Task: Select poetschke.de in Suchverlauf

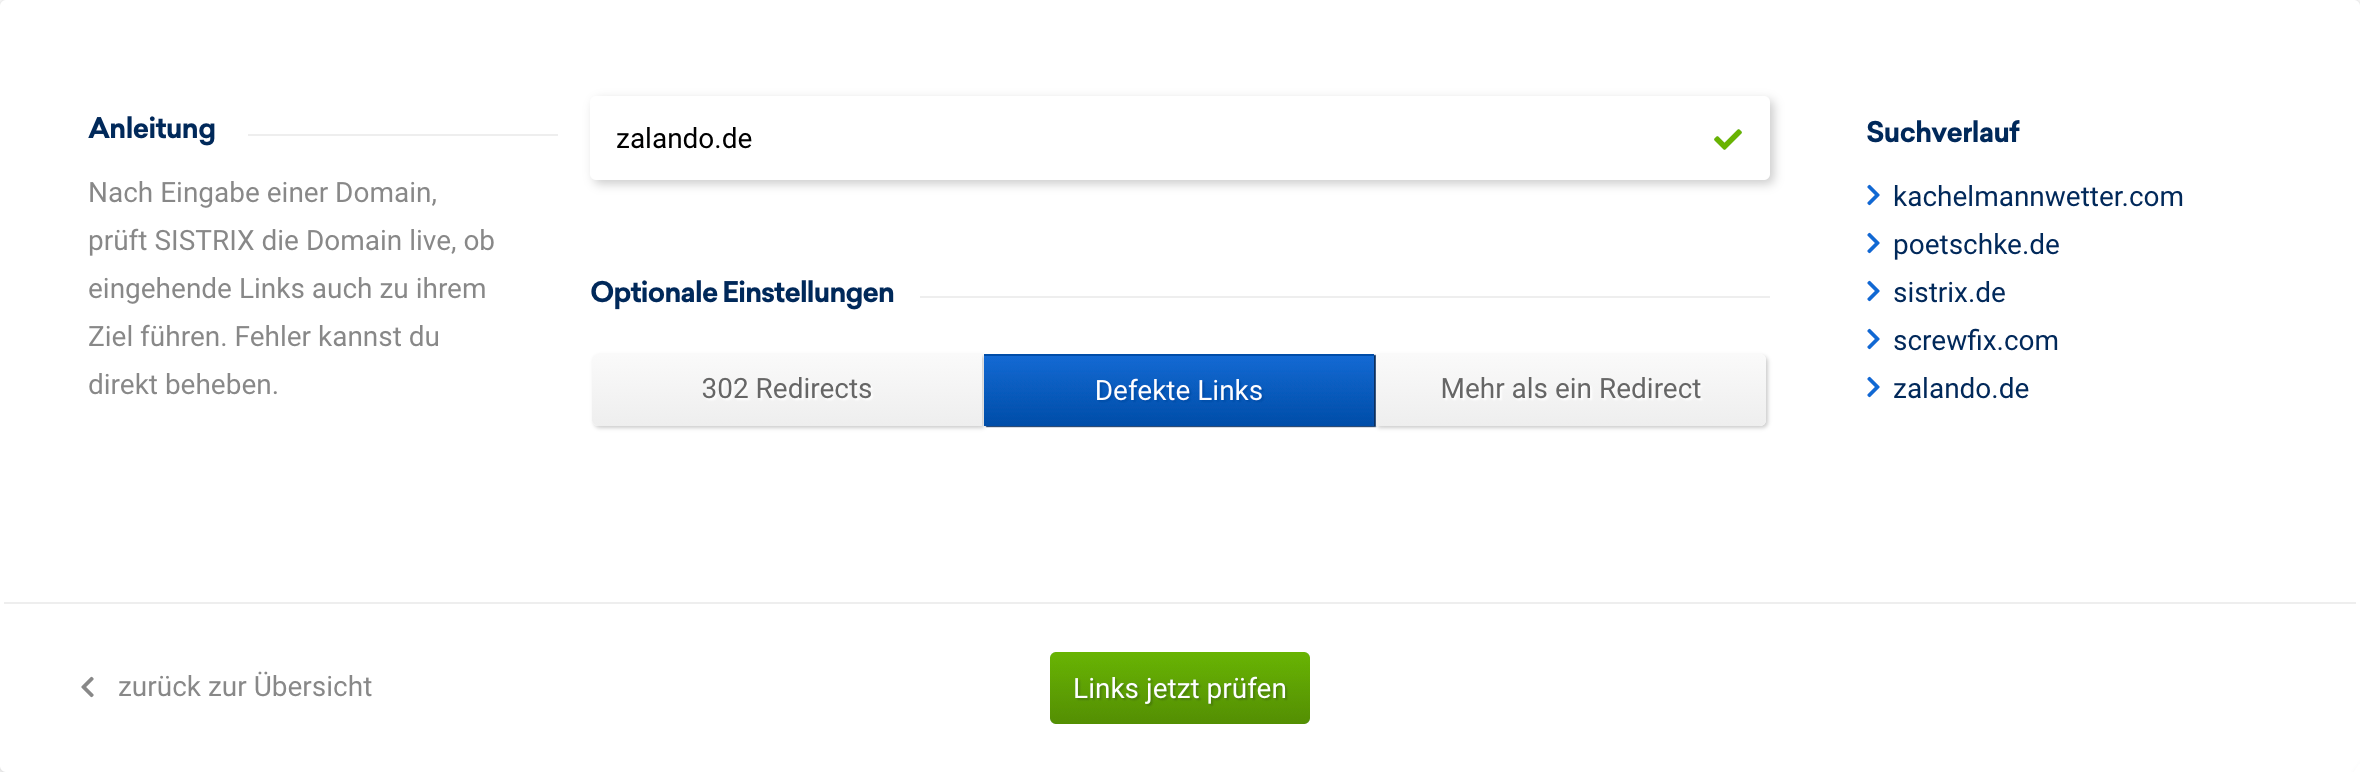Action: point(1975,245)
